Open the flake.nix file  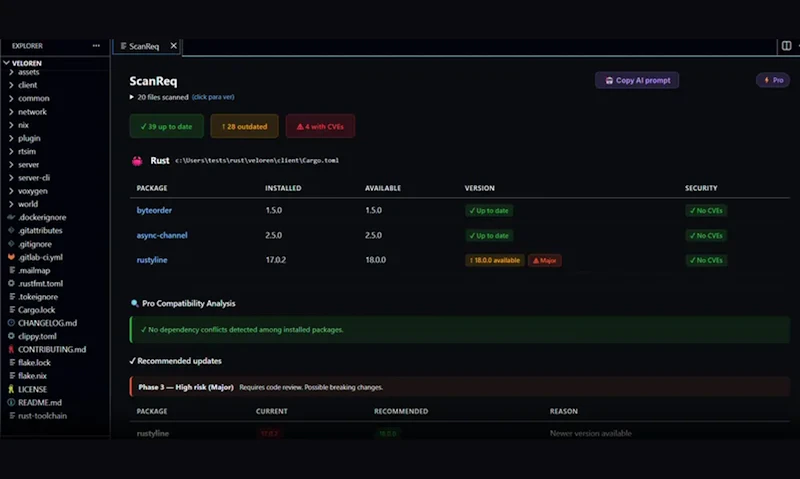click(x=32, y=376)
